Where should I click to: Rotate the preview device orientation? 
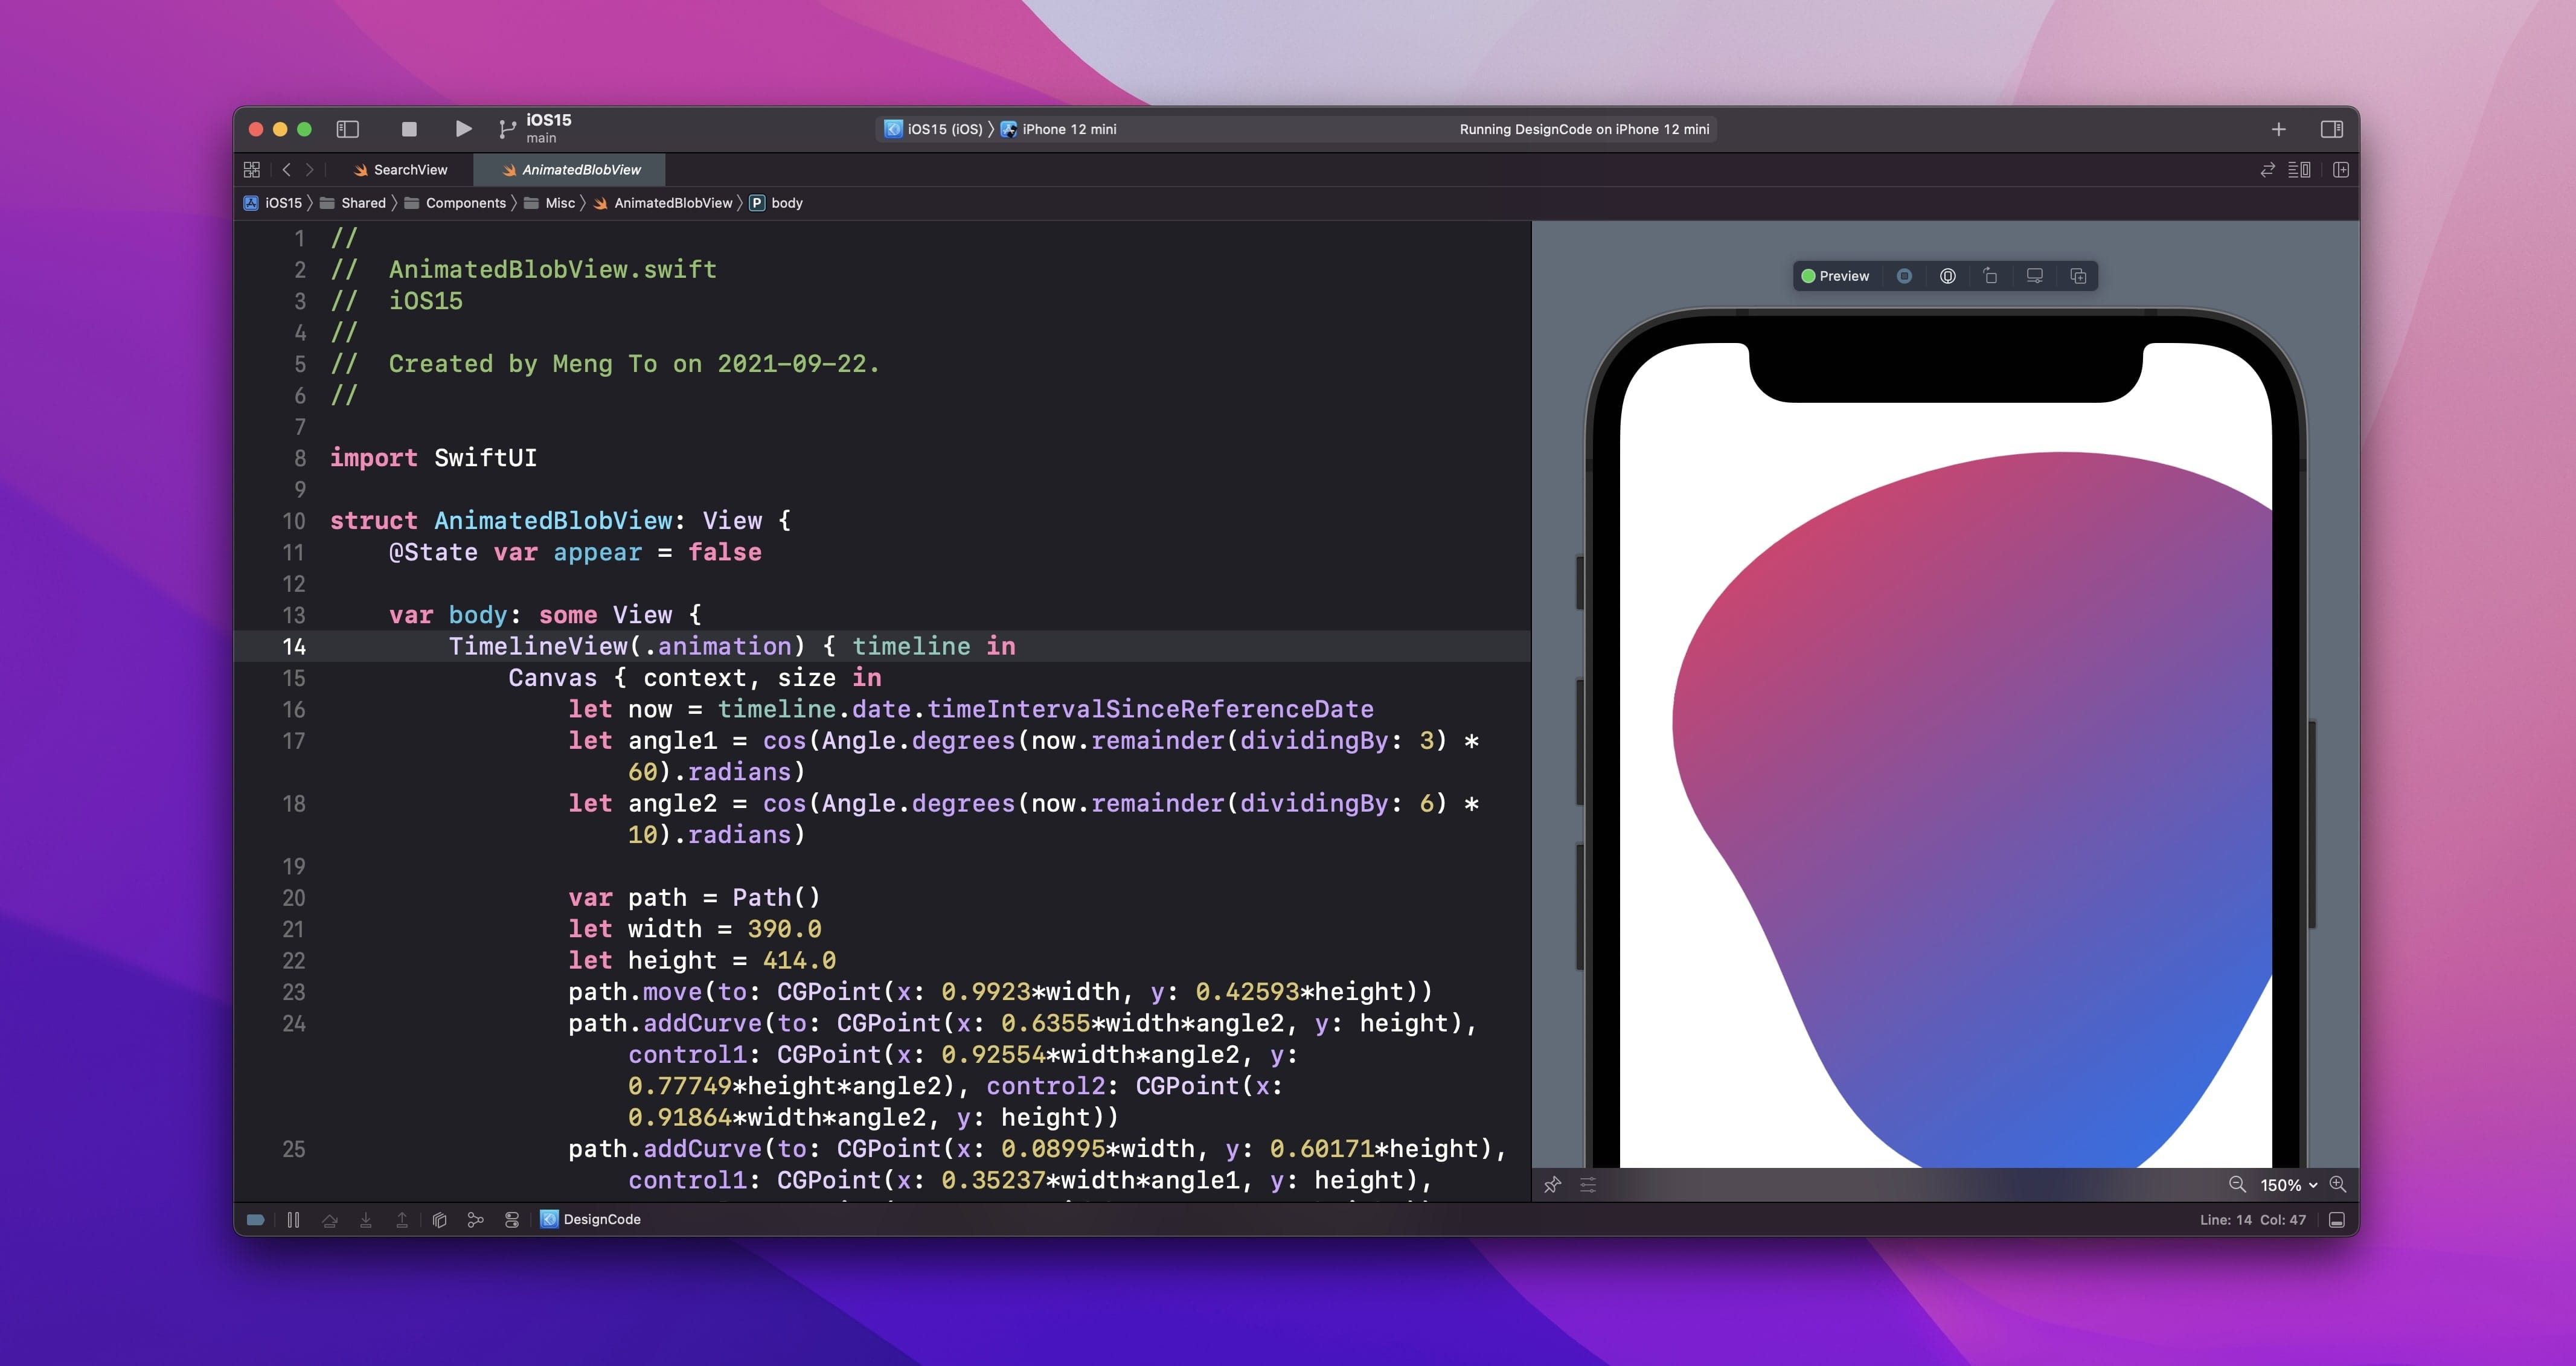point(1990,276)
